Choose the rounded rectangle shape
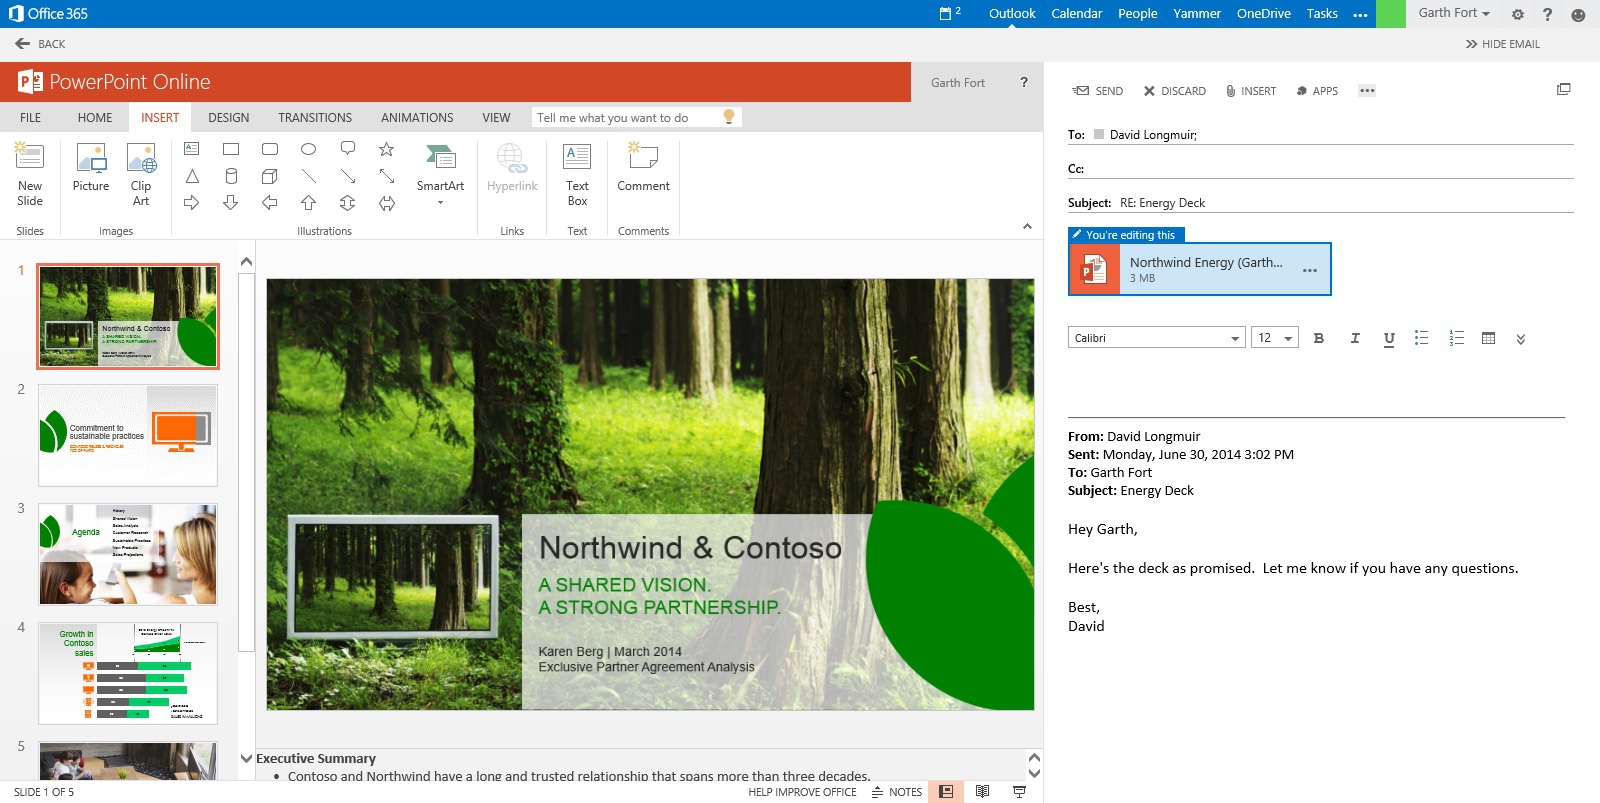This screenshot has width=1600, height=803. click(270, 149)
